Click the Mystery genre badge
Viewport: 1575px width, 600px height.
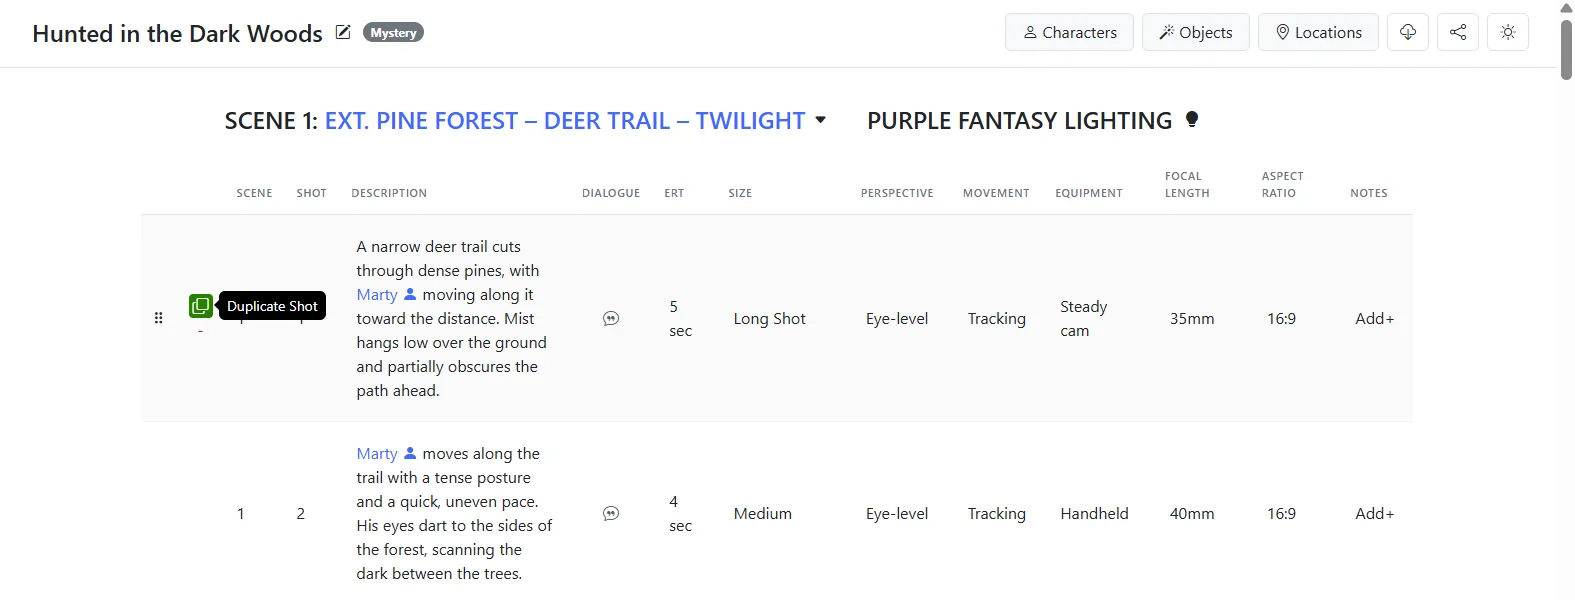tap(393, 32)
